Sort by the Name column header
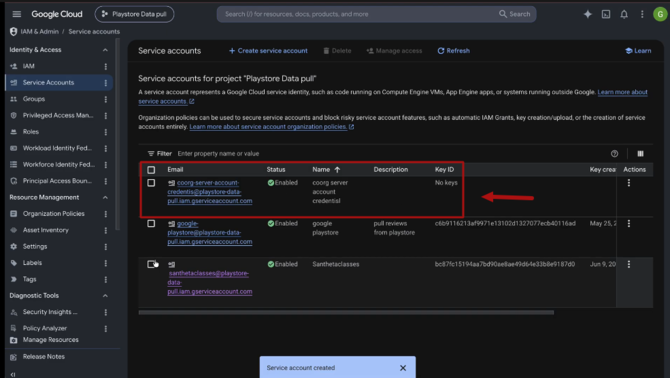 coord(326,170)
